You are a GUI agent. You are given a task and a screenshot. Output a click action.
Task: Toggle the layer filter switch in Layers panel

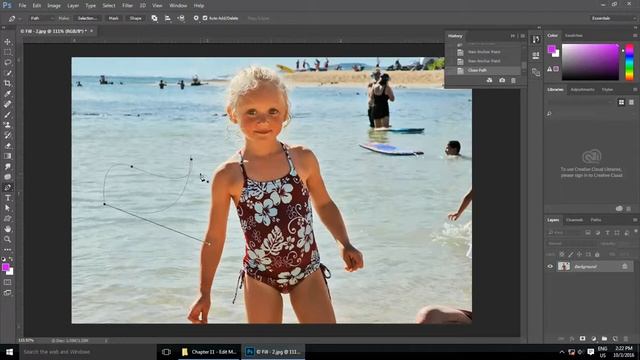pyautogui.click(x=636, y=231)
